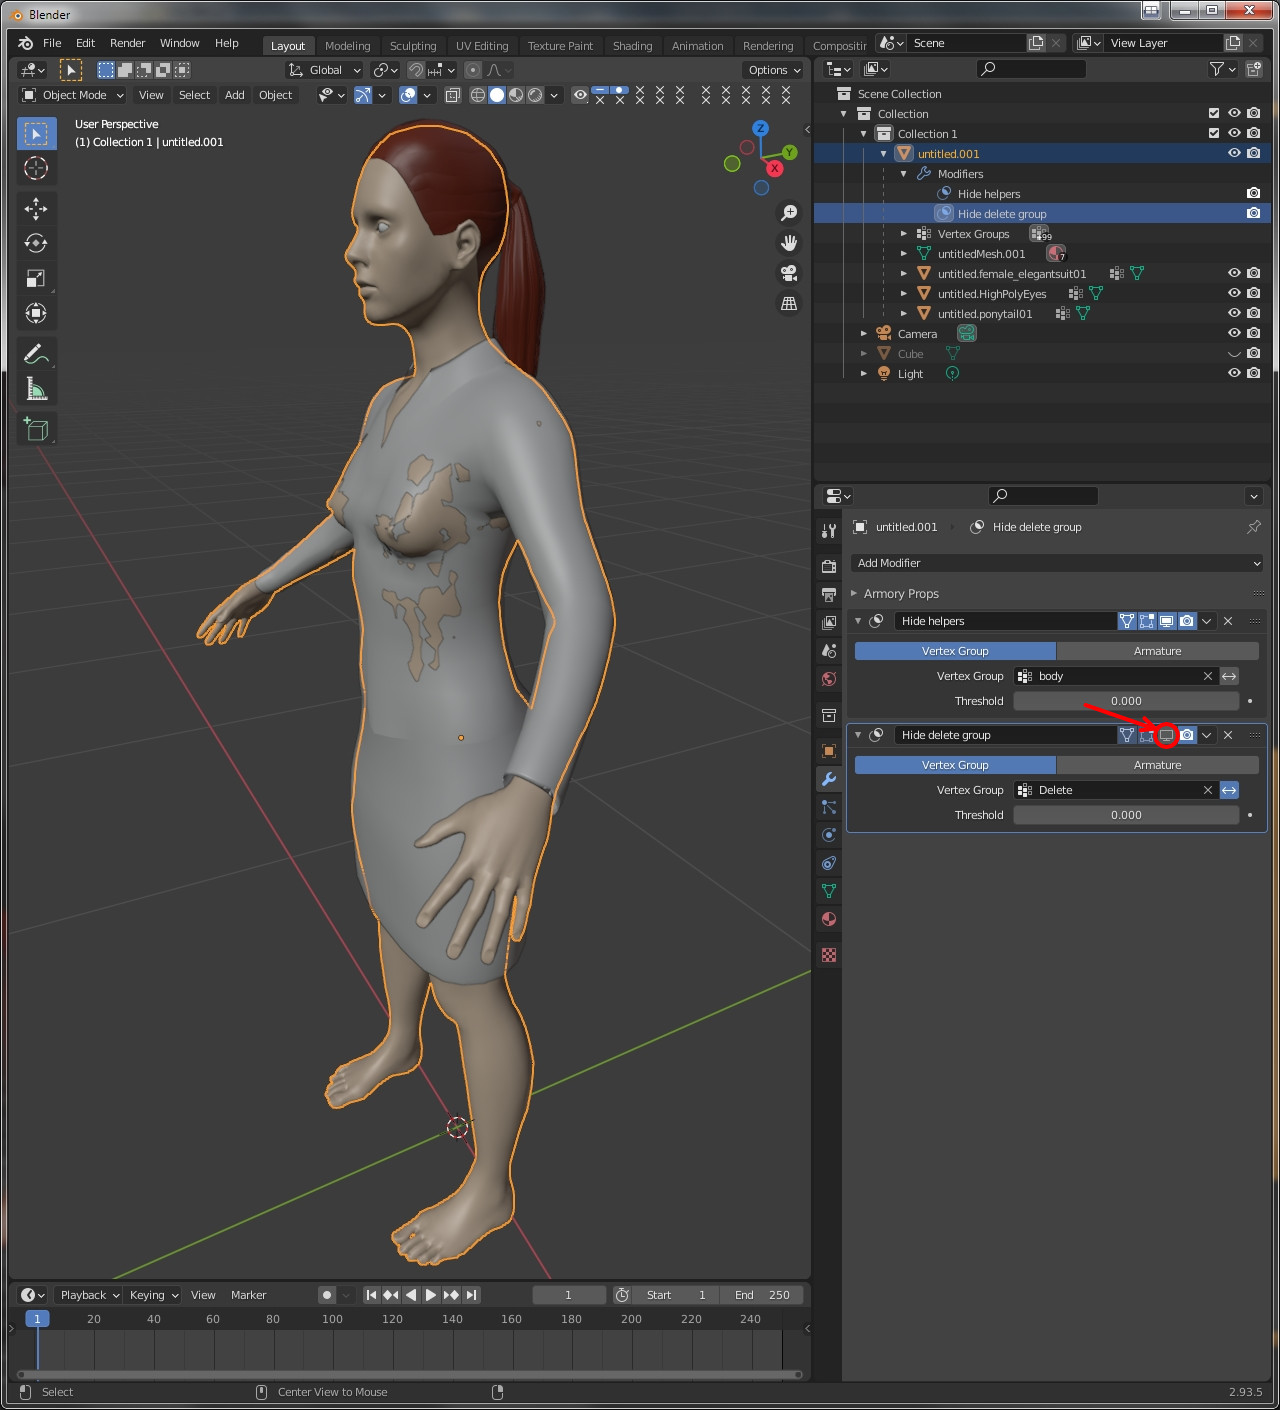Select the Add Cube tool

[x=36, y=429]
